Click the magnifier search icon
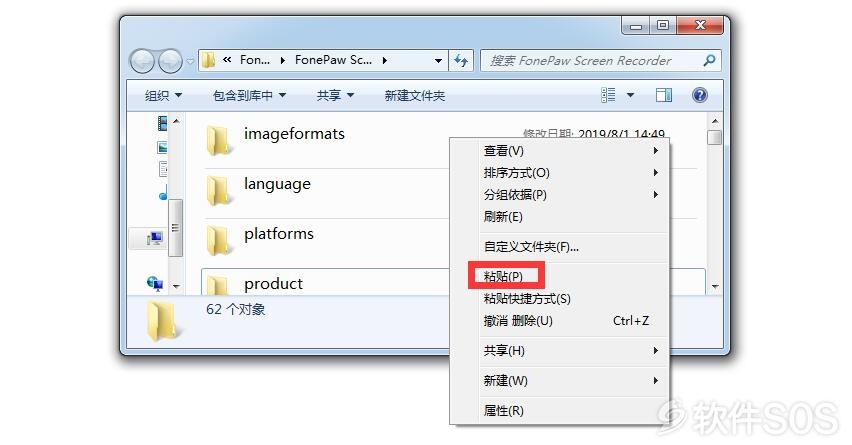Image resolution: width=852 pixels, height=445 pixels. (709, 61)
